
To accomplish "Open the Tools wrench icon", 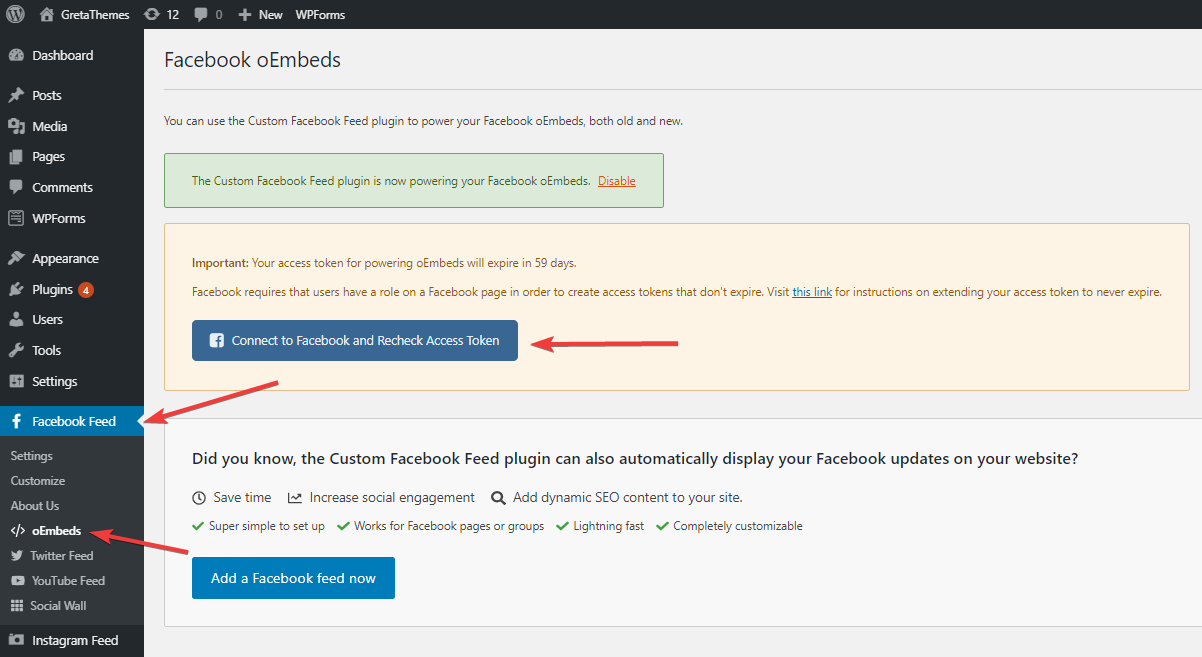I will (18, 350).
